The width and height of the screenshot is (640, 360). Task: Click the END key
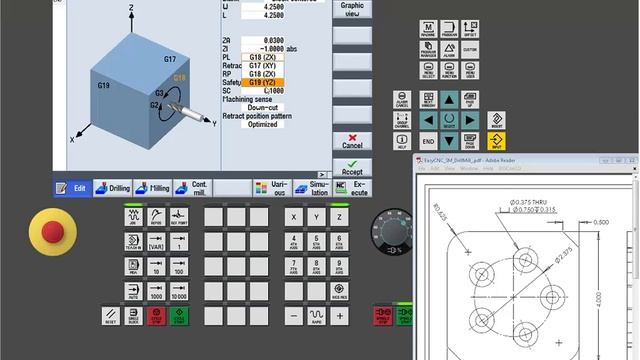tap(428, 141)
